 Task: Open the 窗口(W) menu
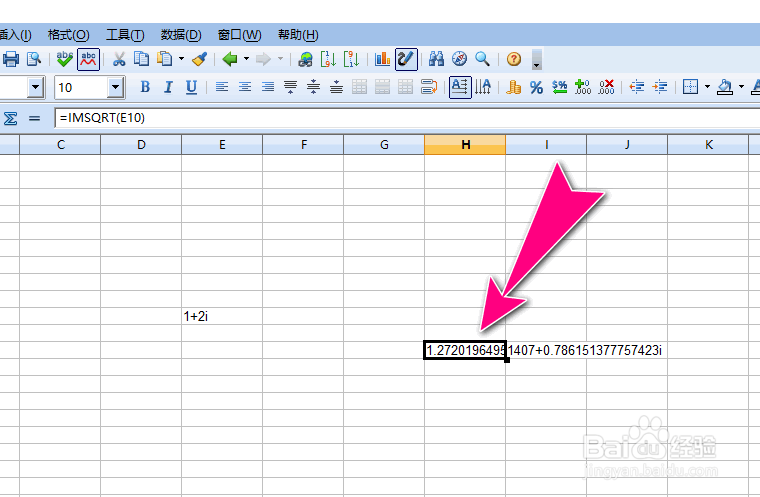click(x=239, y=35)
